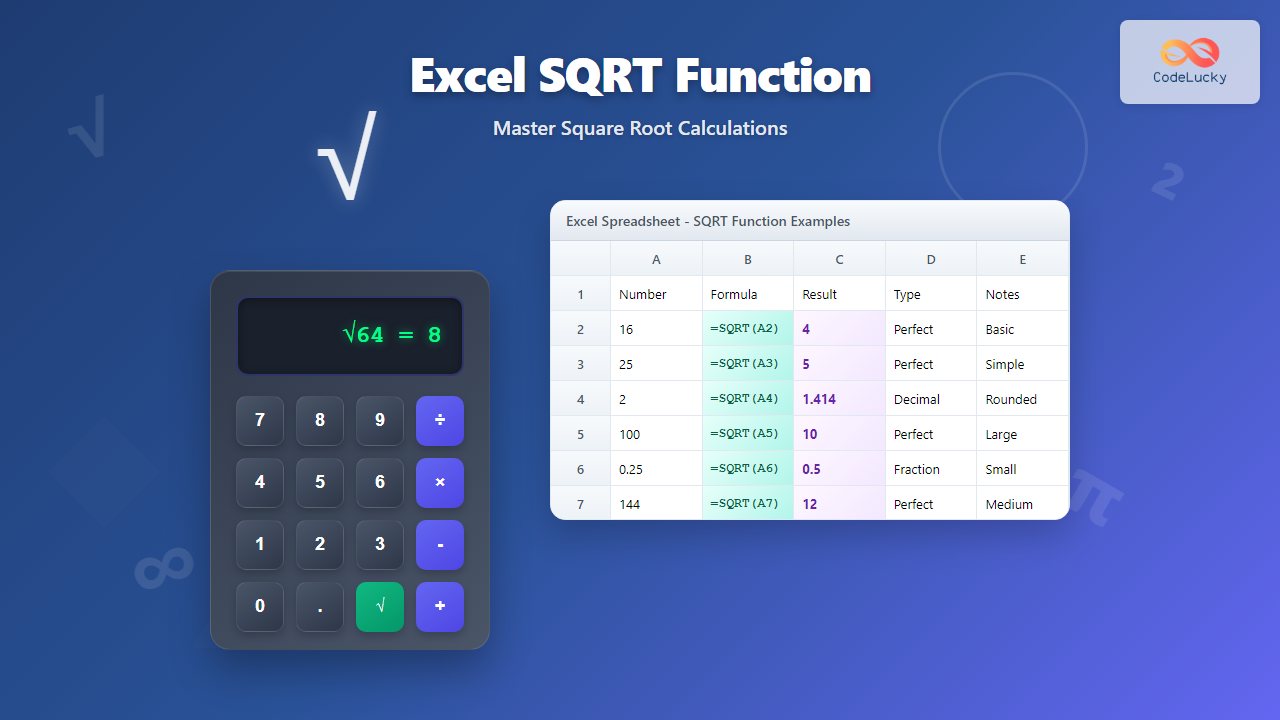Viewport: 1280px width, 720px height.
Task: Hit the 5 key on calculator
Action: tap(320, 482)
